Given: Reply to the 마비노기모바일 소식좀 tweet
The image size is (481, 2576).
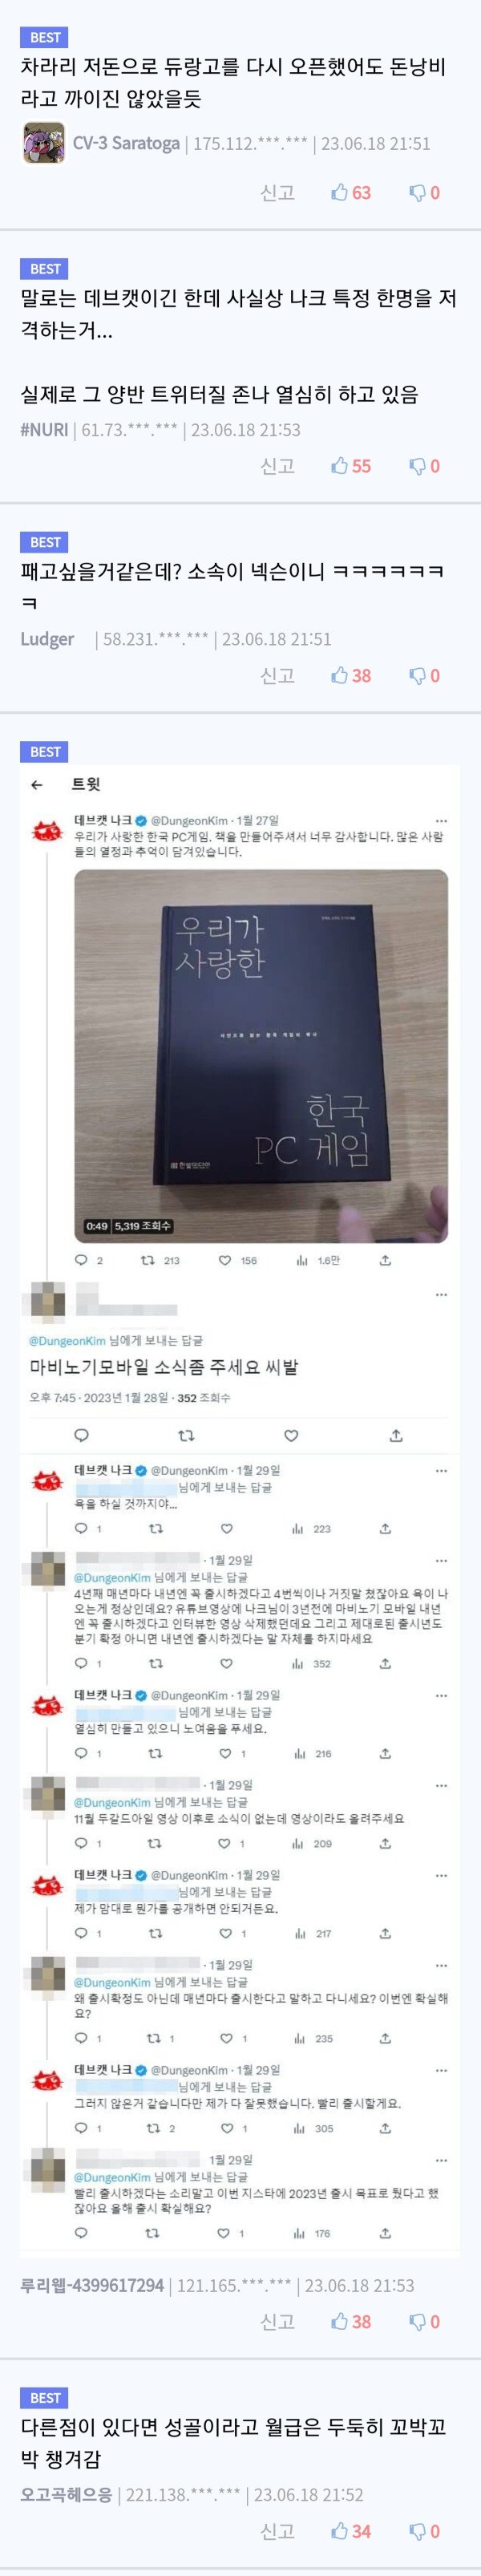Looking at the screenshot, I should [x=82, y=1436].
